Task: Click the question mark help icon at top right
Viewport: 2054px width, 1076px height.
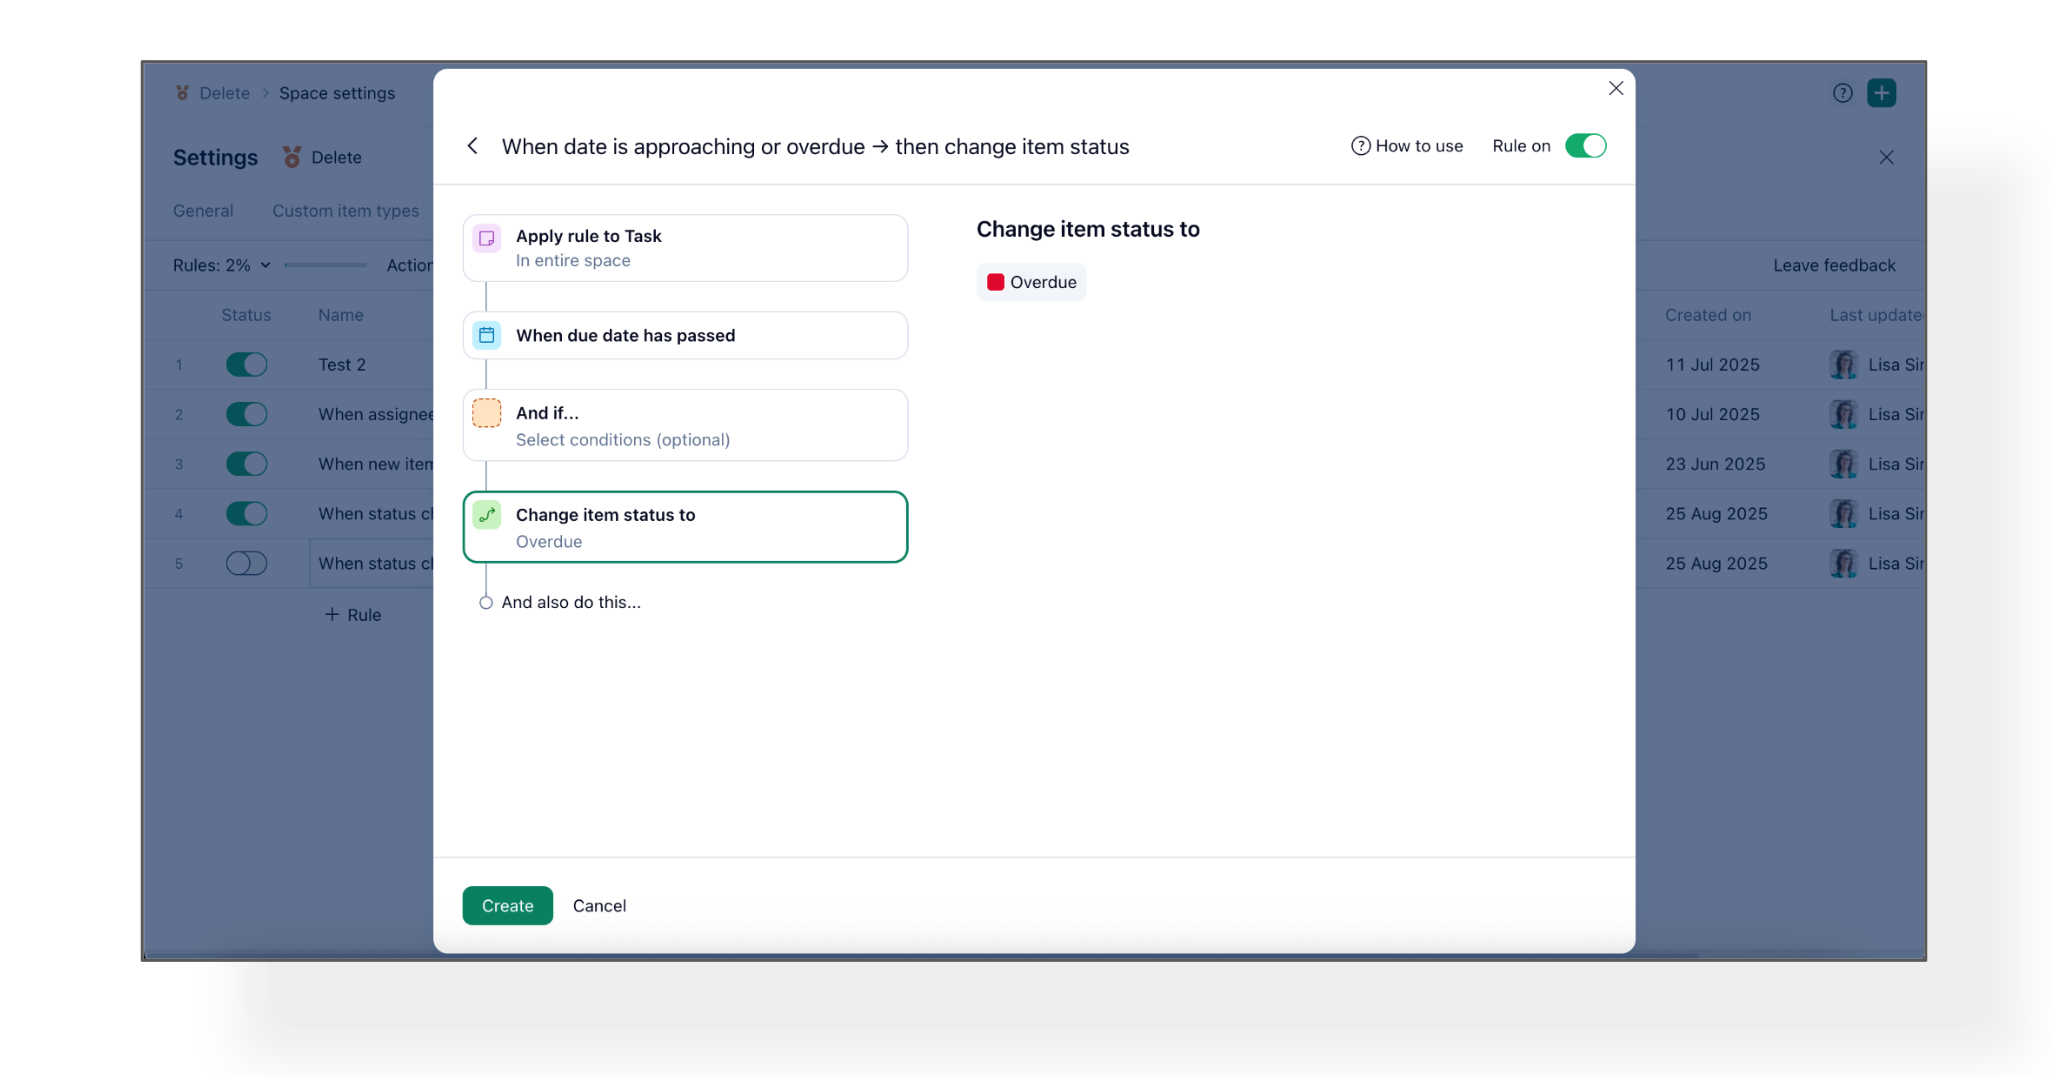Action: 1842,93
